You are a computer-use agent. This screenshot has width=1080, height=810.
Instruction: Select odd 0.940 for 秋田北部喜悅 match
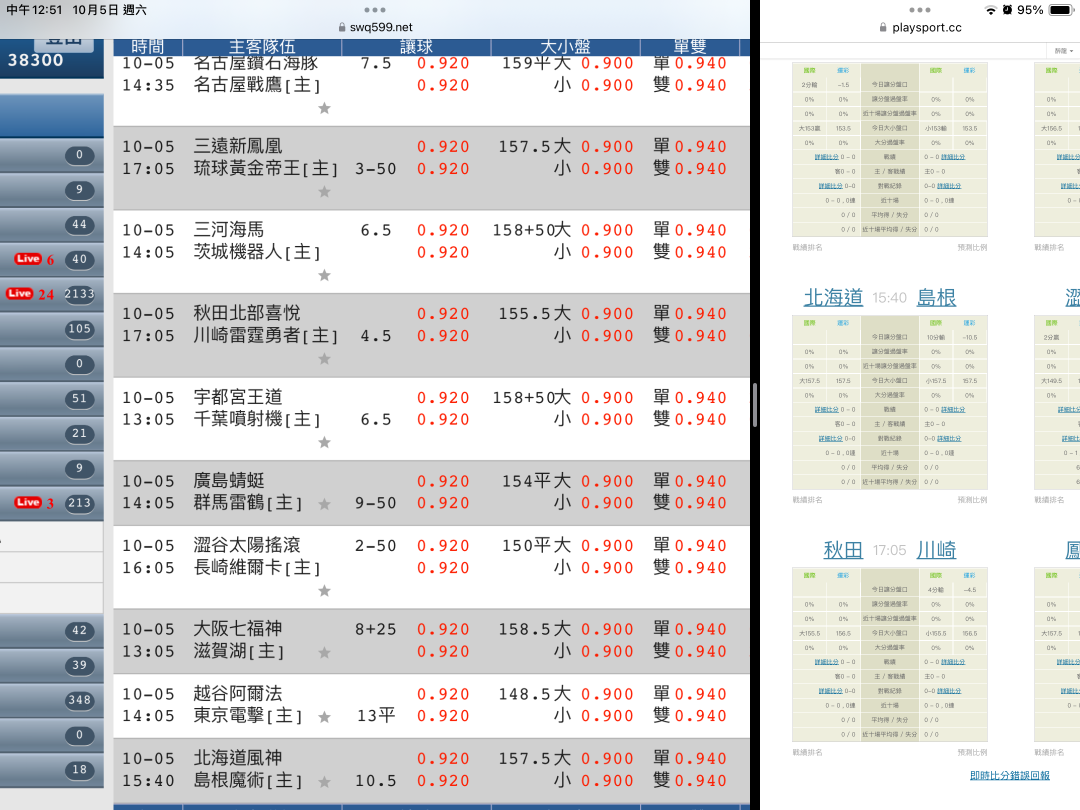(x=700, y=313)
